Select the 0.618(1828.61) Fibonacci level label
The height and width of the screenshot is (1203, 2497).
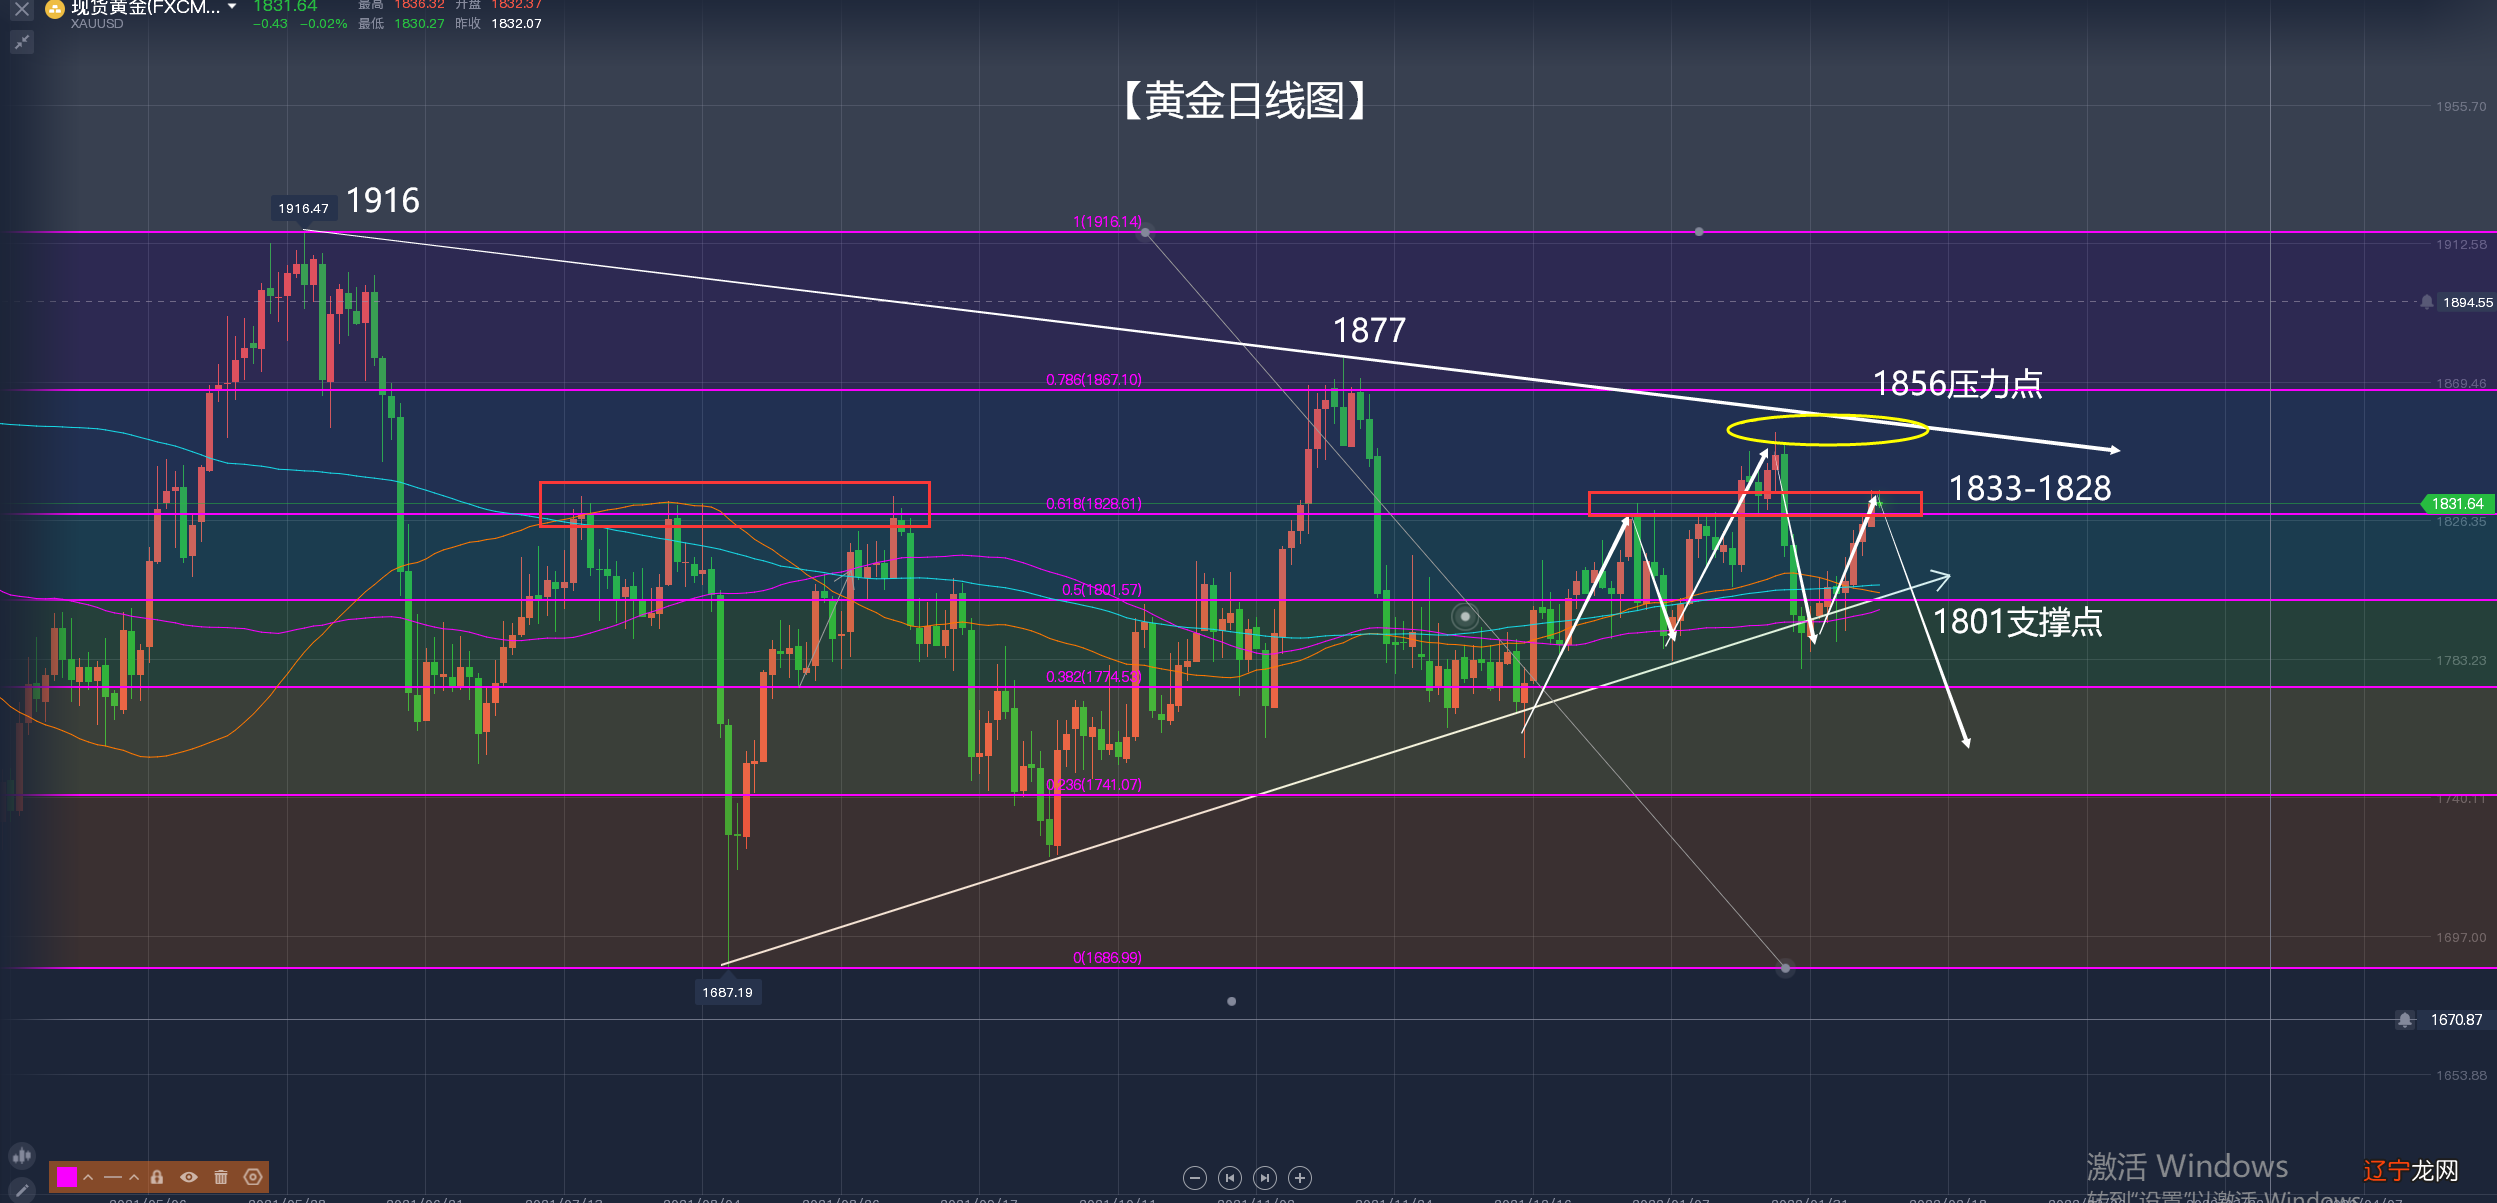coord(1094,504)
